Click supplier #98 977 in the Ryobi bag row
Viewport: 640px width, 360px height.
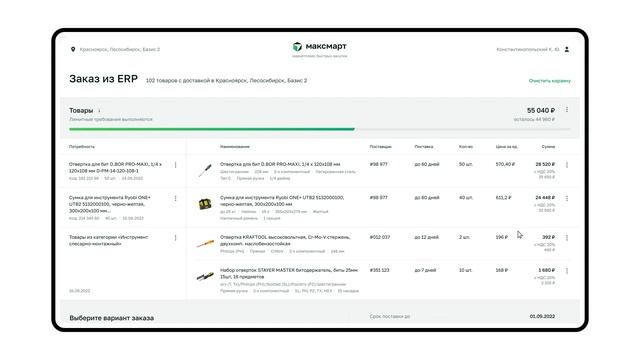coord(378,198)
